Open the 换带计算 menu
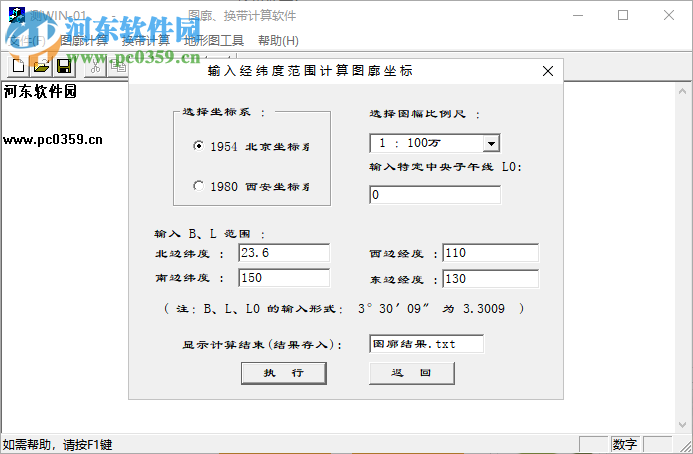The width and height of the screenshot is (693, 454). point(146,41)
